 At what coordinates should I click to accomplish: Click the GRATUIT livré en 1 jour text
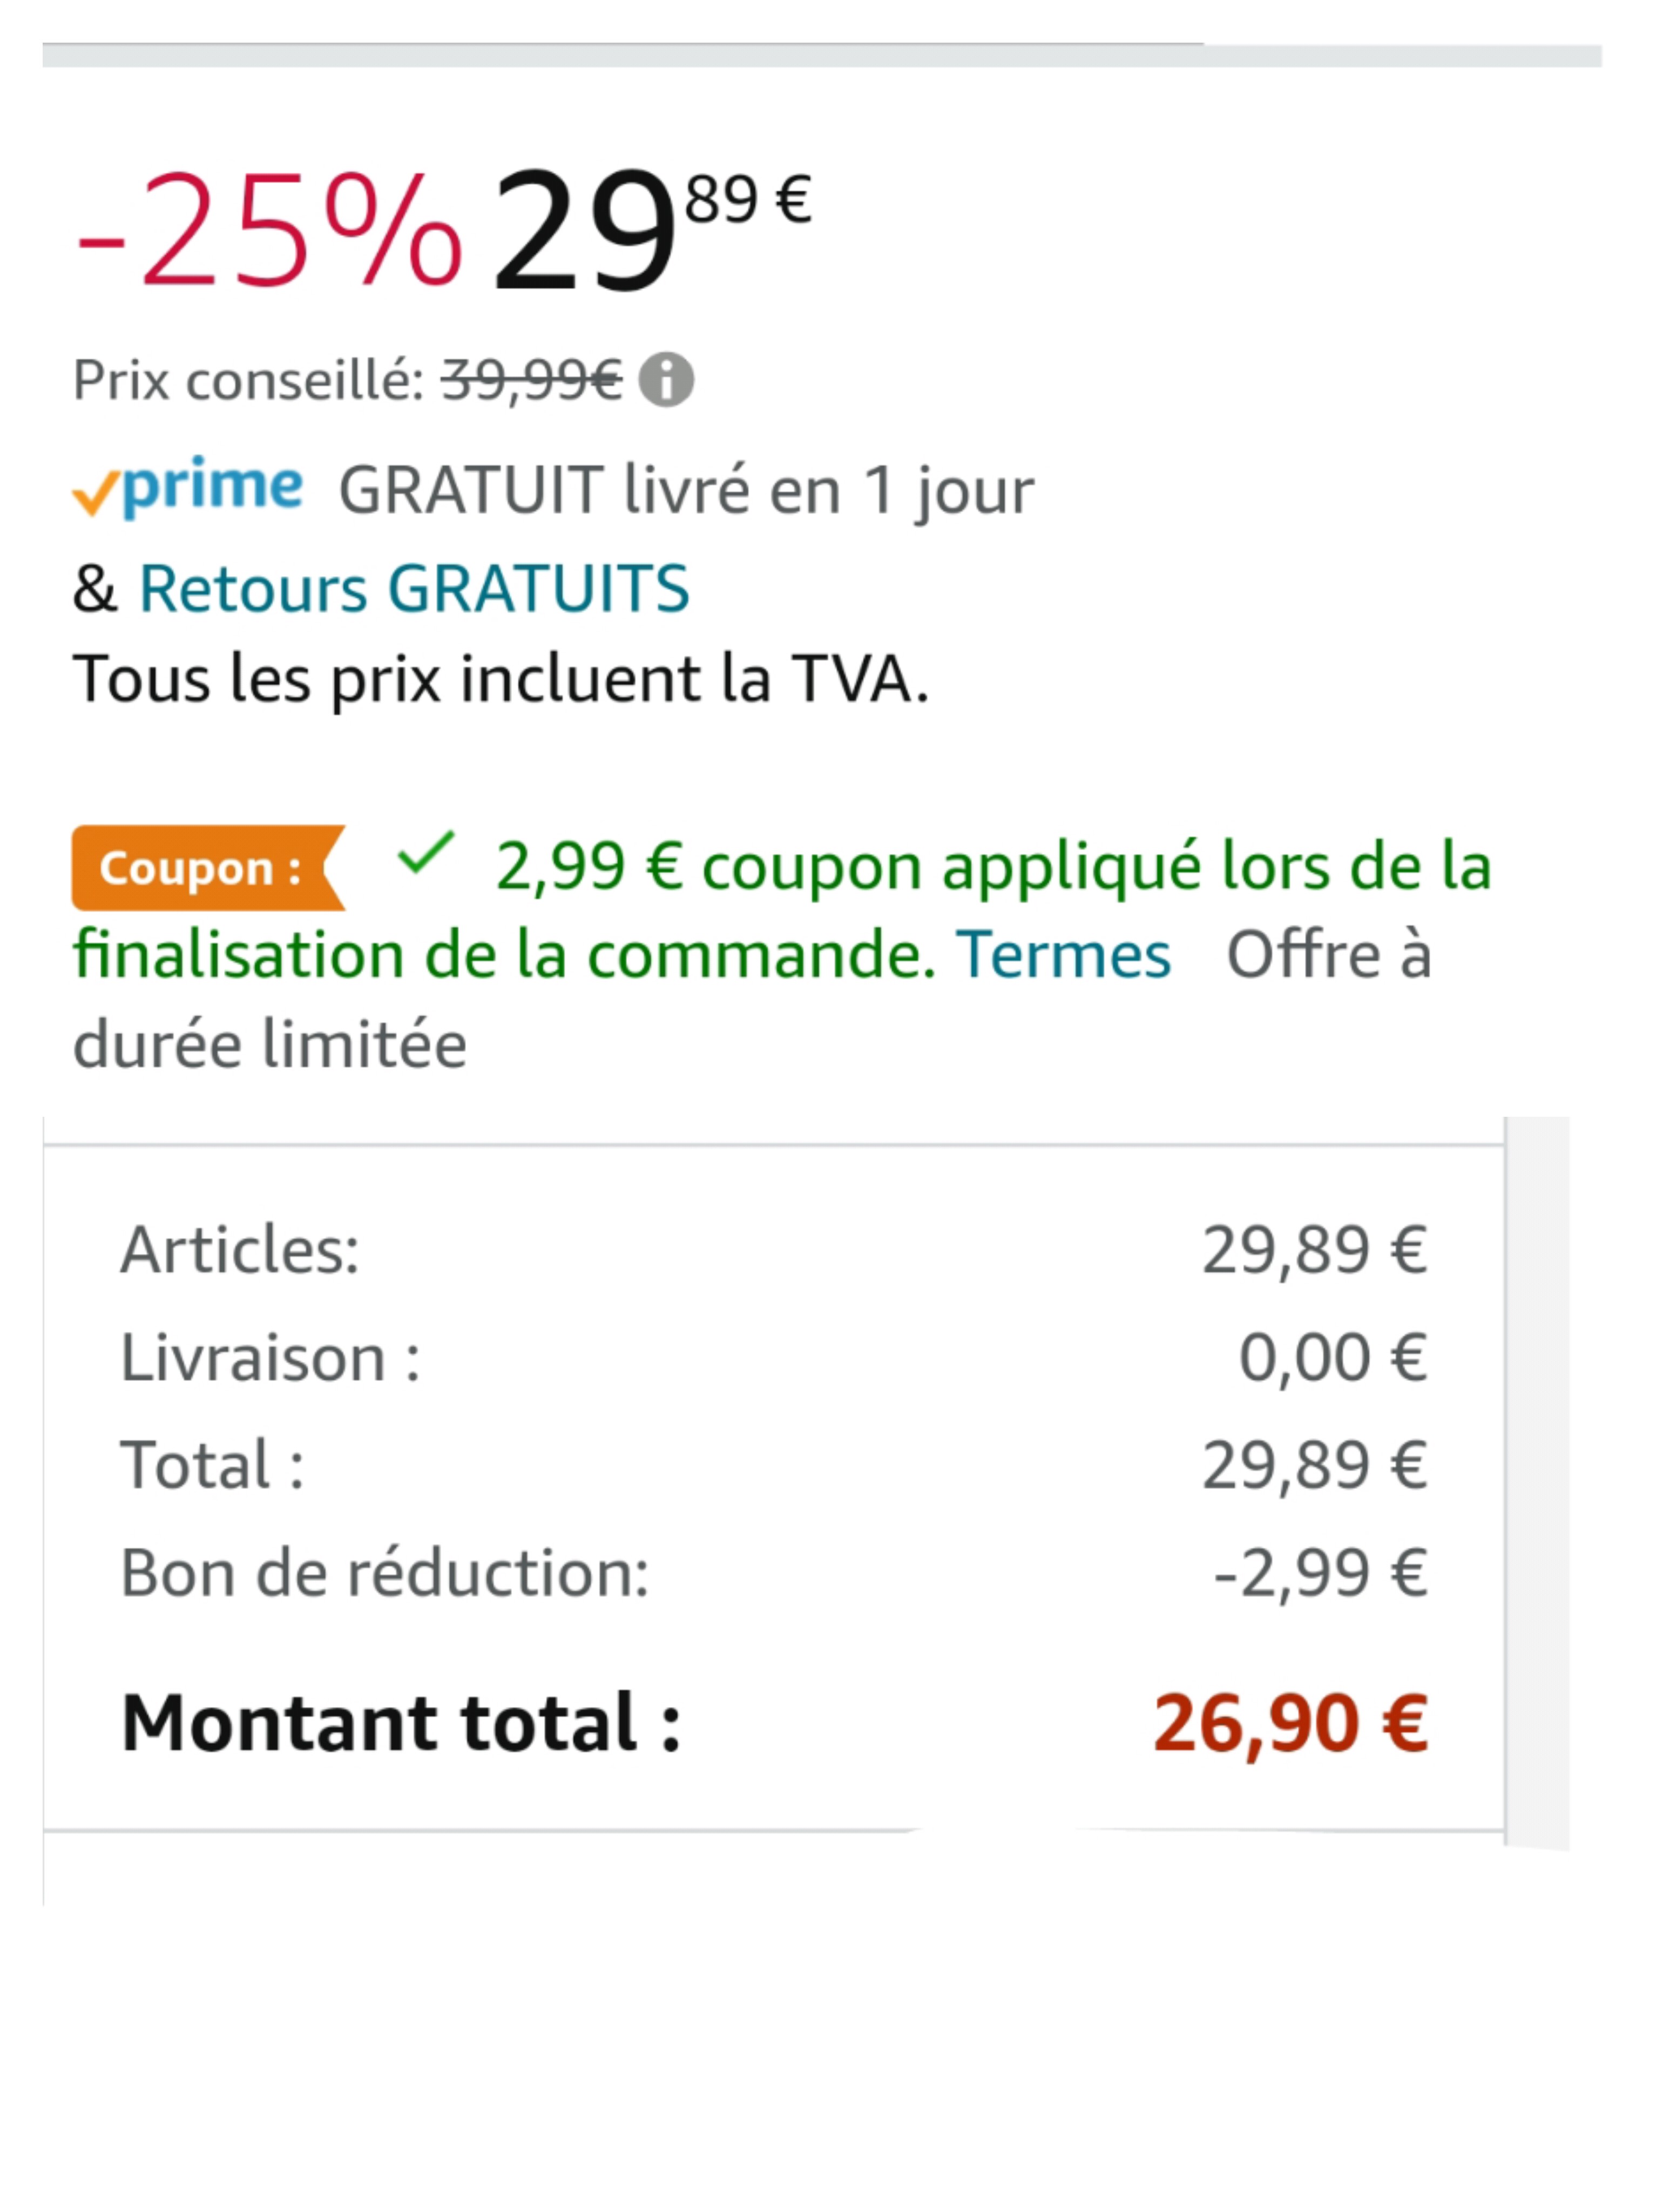[x=686, y=491]
